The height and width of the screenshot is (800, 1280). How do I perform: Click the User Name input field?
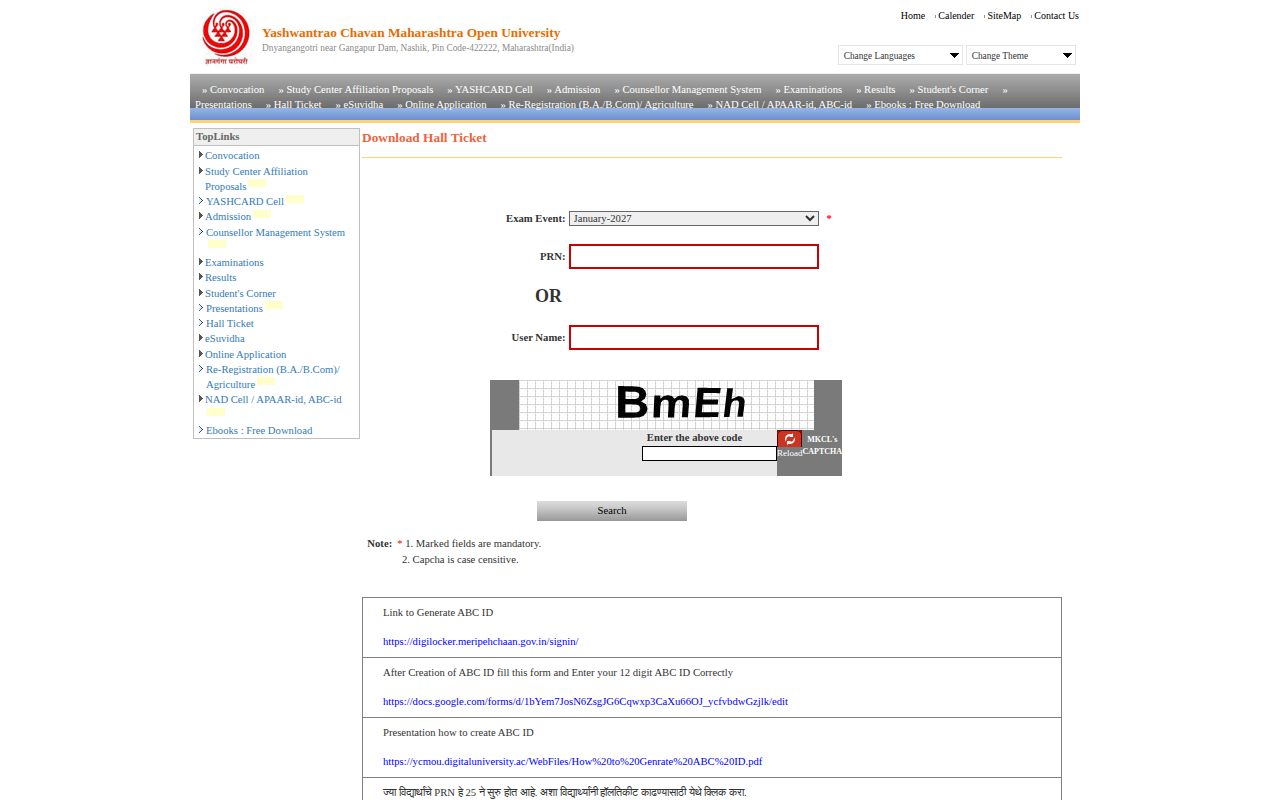[694, 338]
